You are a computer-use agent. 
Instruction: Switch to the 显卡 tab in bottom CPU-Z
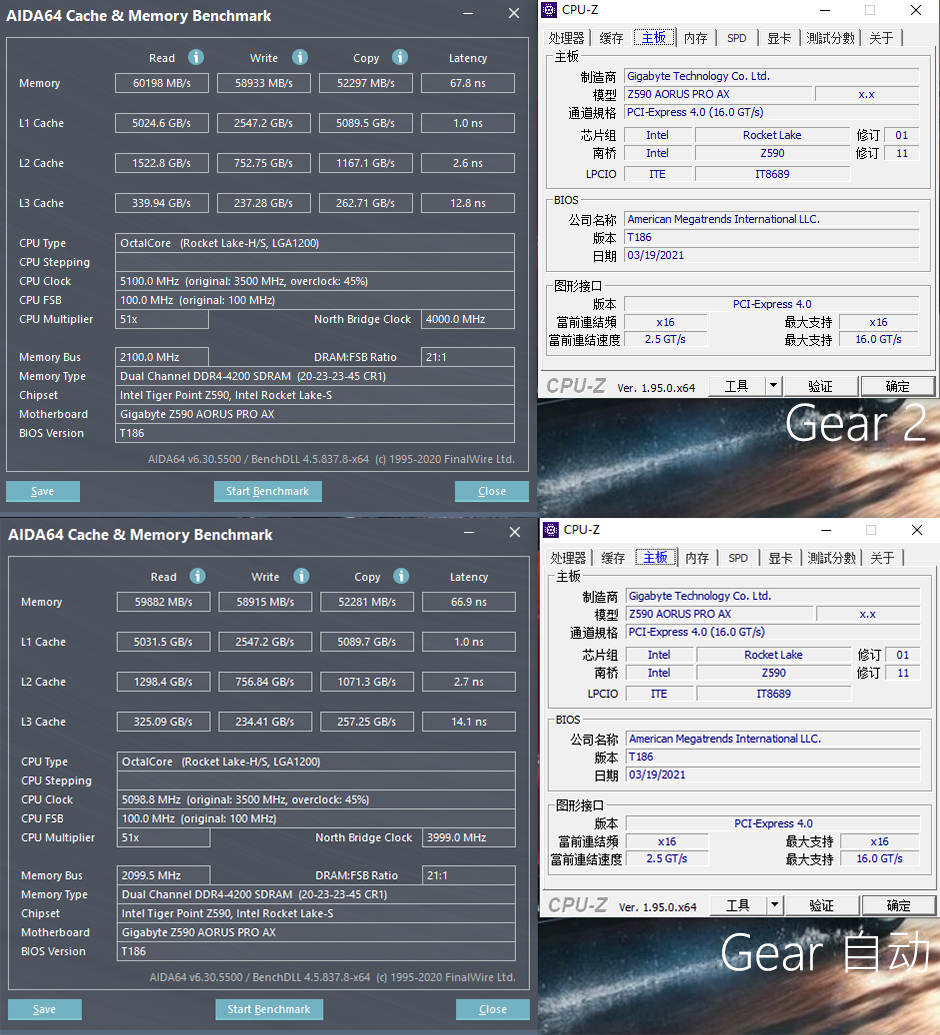[x=780, y=557]
